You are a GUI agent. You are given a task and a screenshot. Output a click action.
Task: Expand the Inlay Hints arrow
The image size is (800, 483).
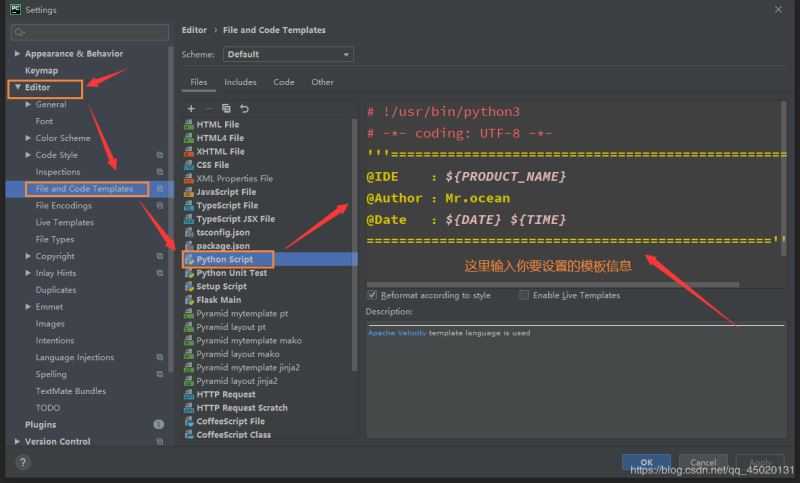click(28, 273)
